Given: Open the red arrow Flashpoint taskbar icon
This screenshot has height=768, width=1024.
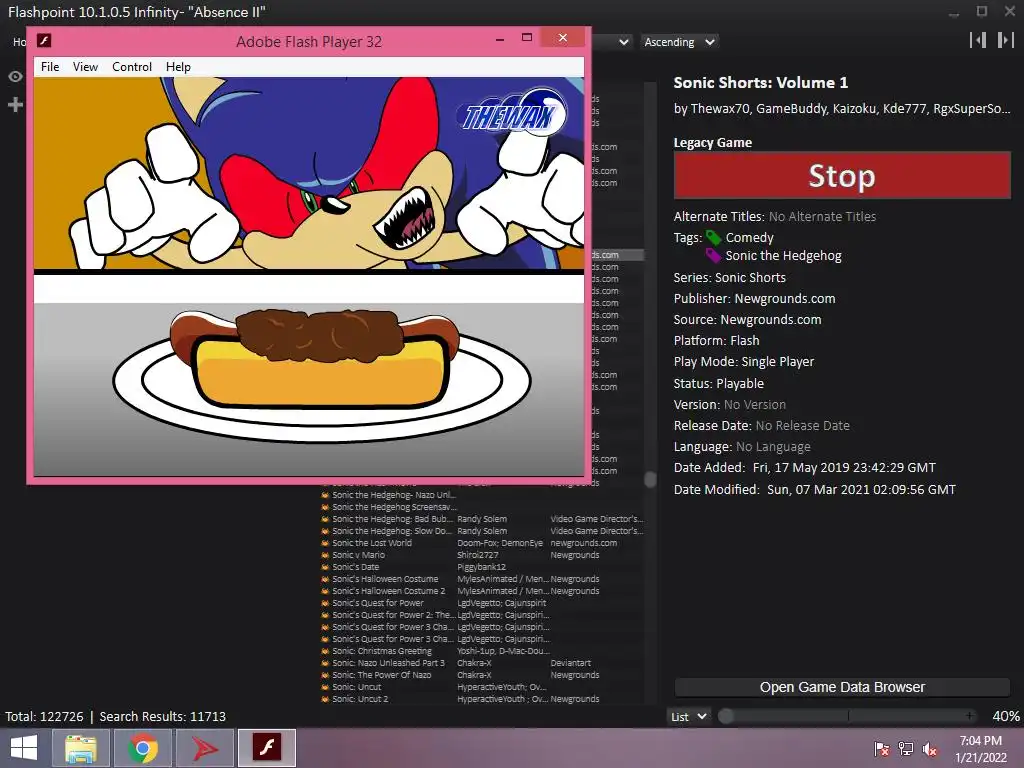Looking at the screenshot, I should pyautogui.click(x=205, y=748).
